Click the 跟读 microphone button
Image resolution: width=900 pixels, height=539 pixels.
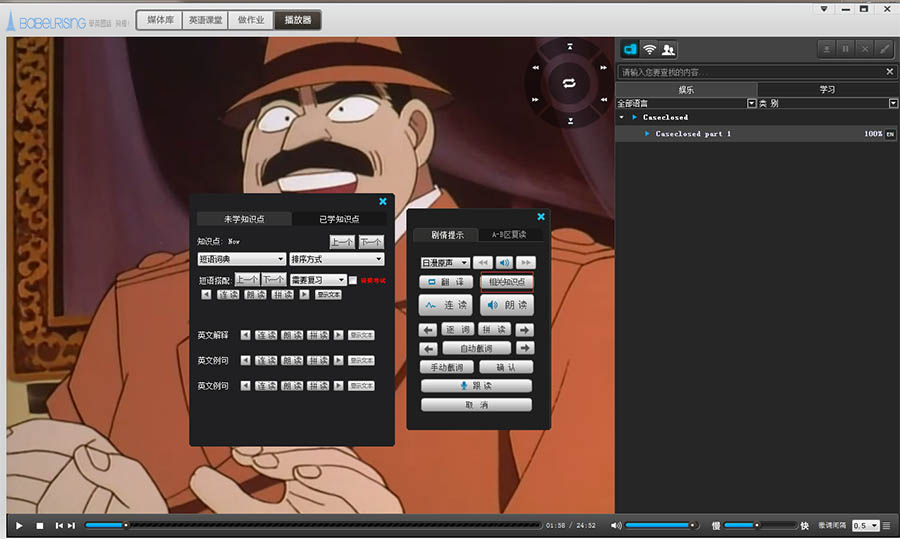coord(476,386)
